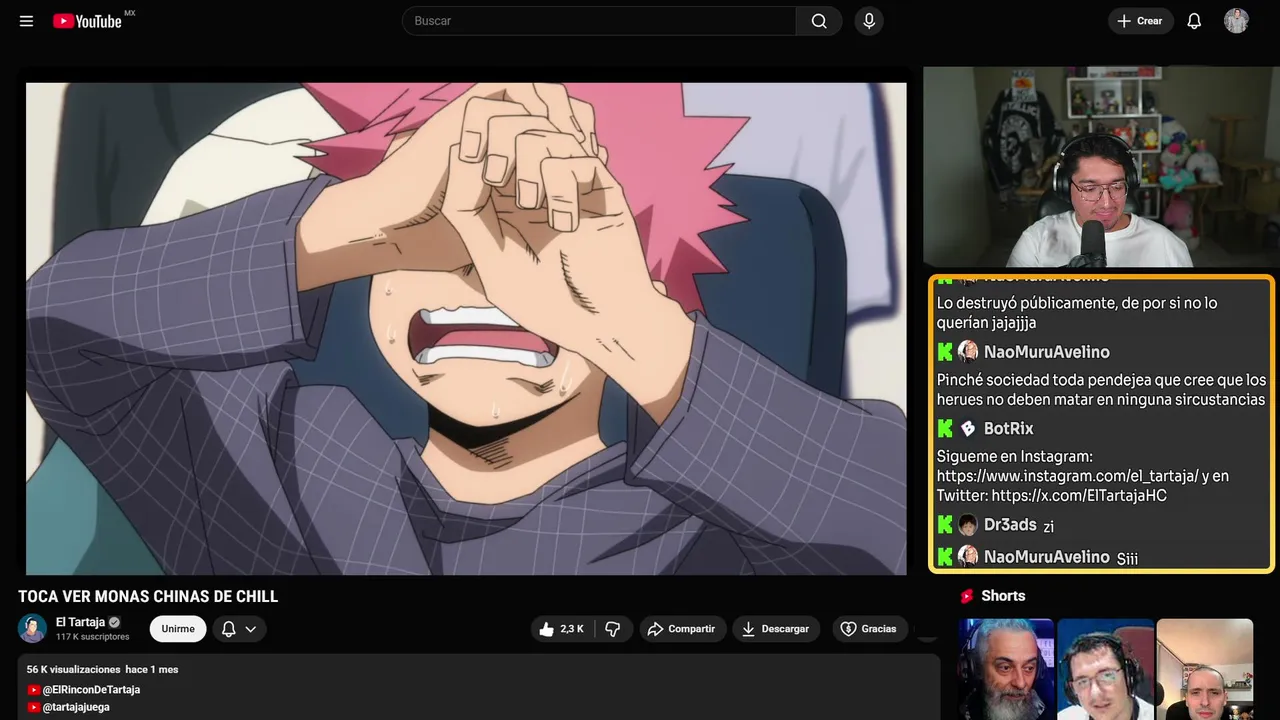Visit the El Tartaja channel name link

[80, 622]
